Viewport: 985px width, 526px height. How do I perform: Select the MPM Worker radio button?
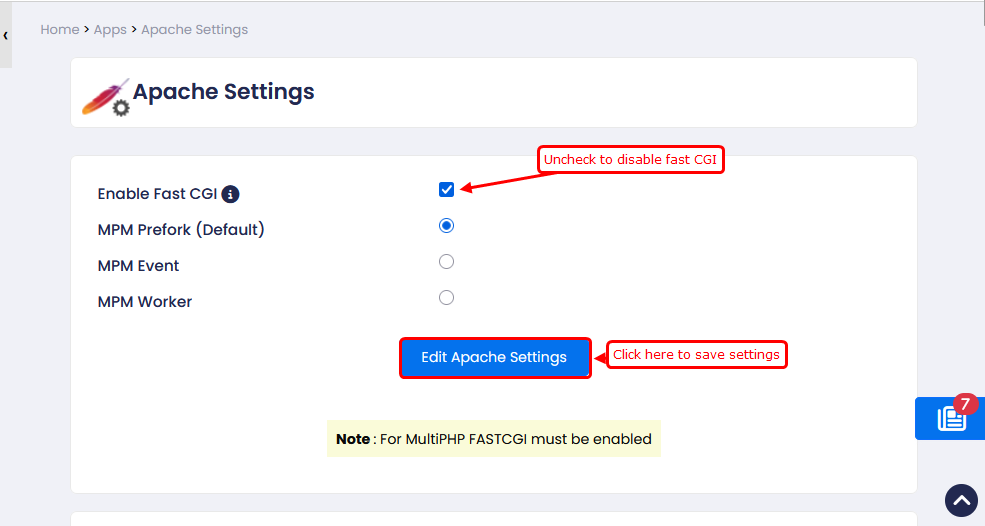[446, 298]
